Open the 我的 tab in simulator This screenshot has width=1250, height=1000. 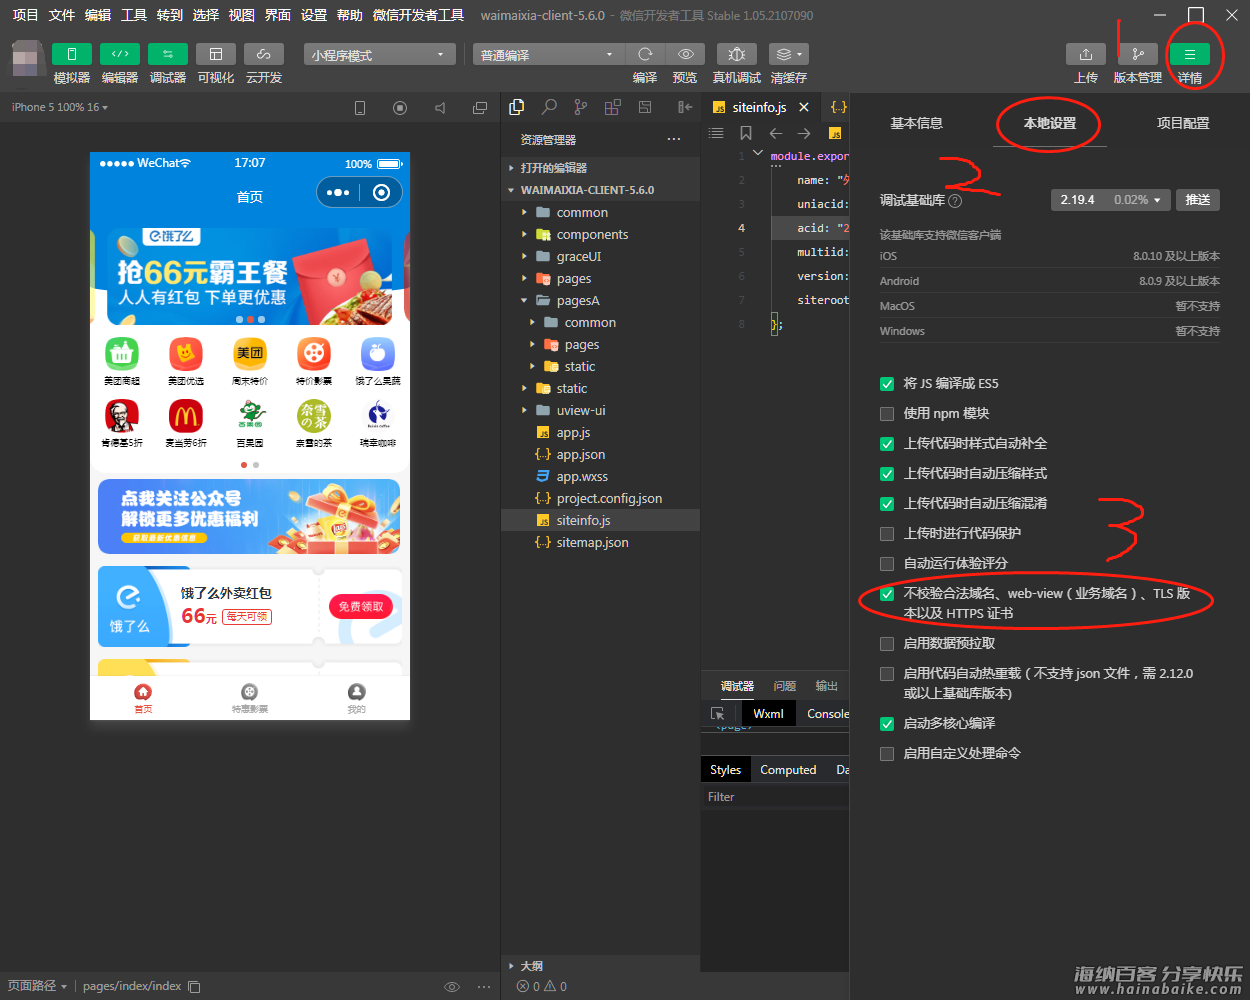click(x=356, y=699)
